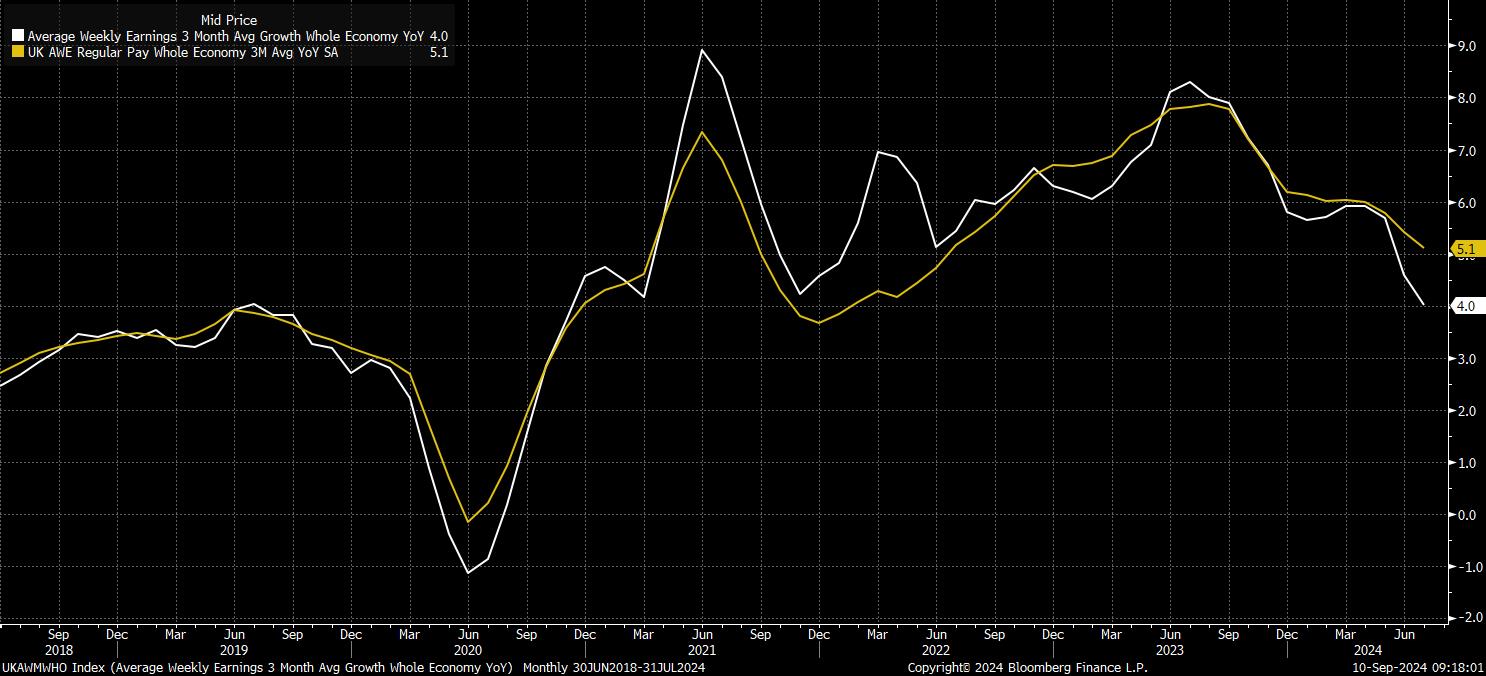Click the yellow legend swatch for UK AWE Regular Pay
This screenshot has height=676, width=1486.
(19, 53)
